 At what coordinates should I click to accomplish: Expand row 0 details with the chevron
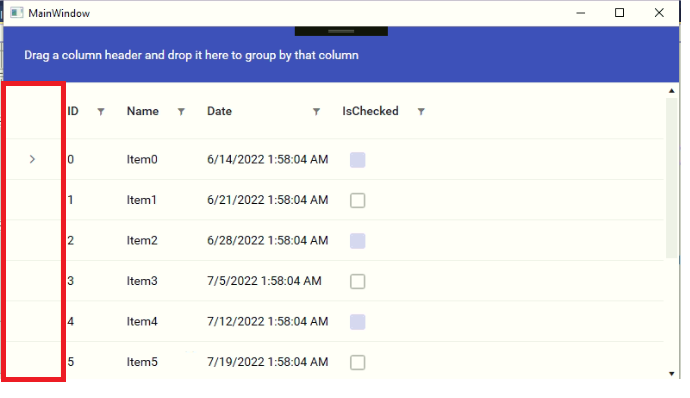point(32,159)
